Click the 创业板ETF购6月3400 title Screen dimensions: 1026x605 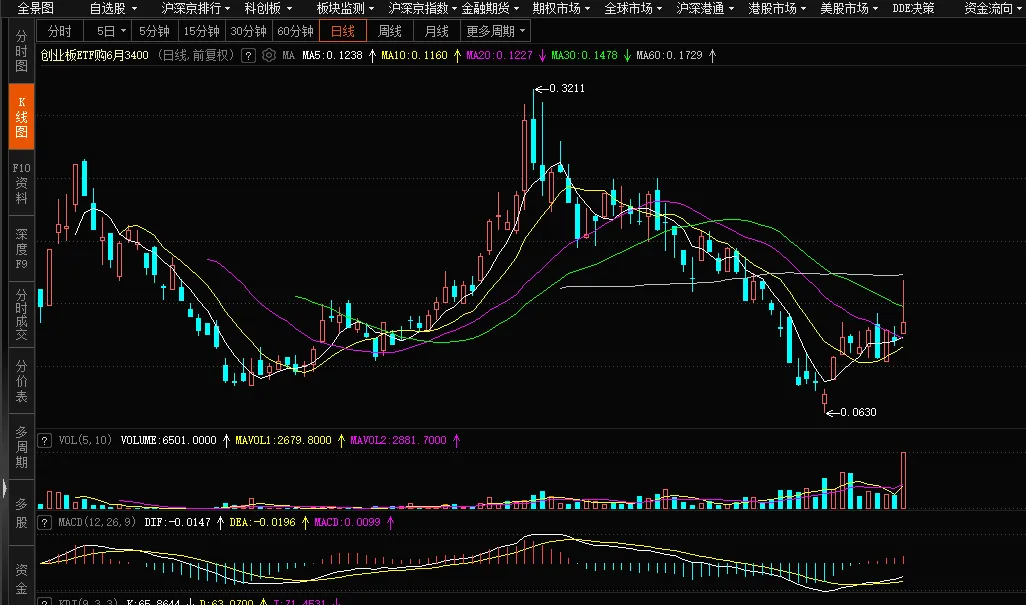click(94, 56)
